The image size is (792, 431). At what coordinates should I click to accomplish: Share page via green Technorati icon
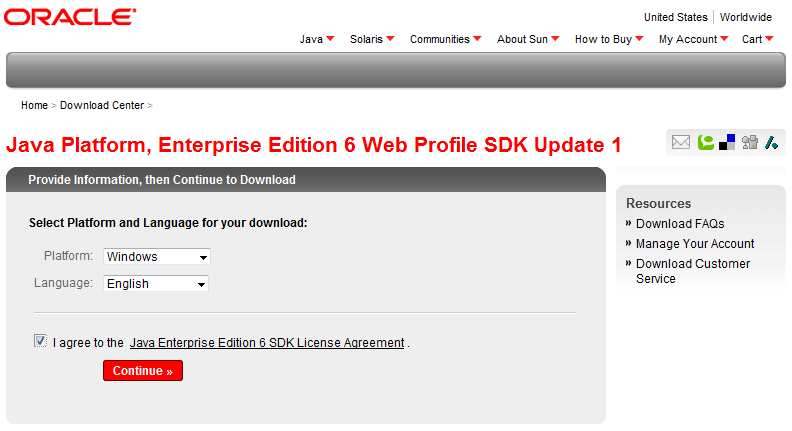706,142
